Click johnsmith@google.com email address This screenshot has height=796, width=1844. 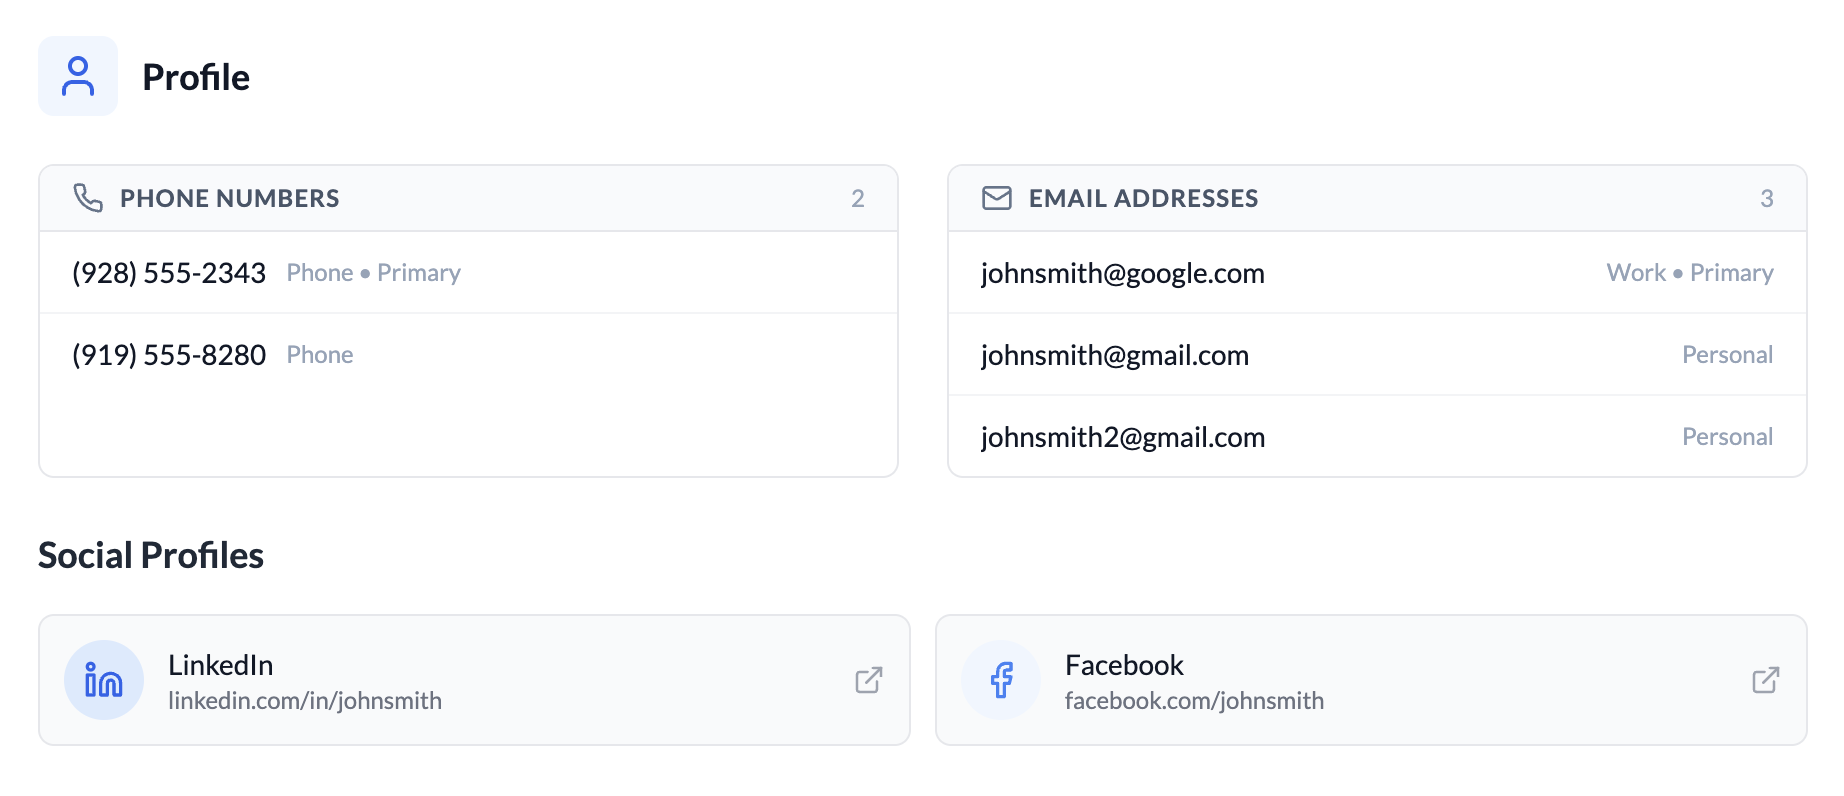(x=1122, y=273)
